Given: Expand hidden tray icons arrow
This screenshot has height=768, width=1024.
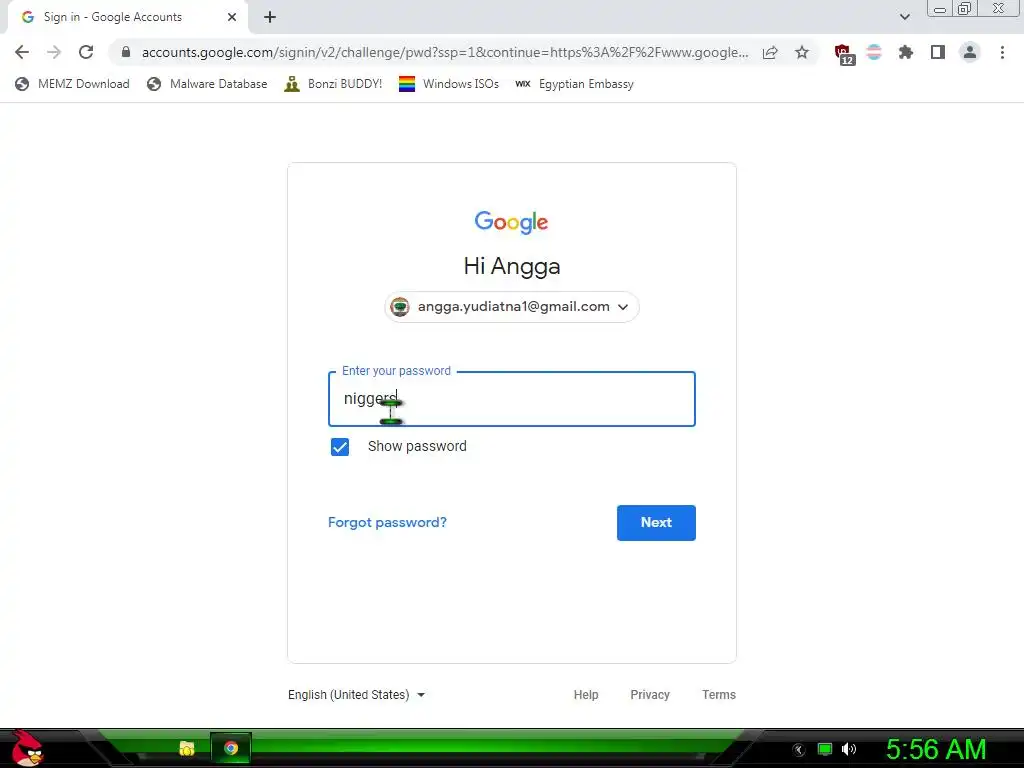Looking at the screenshot, I should pyautogui.click(x=799, y=750).
